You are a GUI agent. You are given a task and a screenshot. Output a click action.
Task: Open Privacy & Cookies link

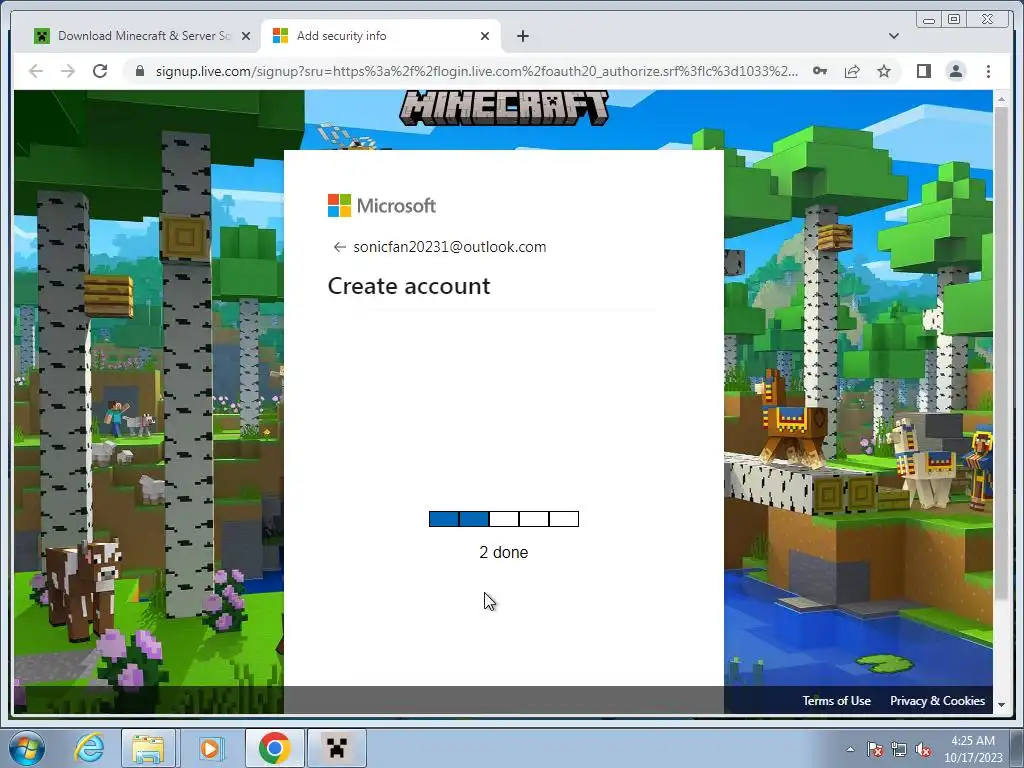click(937, 701)
